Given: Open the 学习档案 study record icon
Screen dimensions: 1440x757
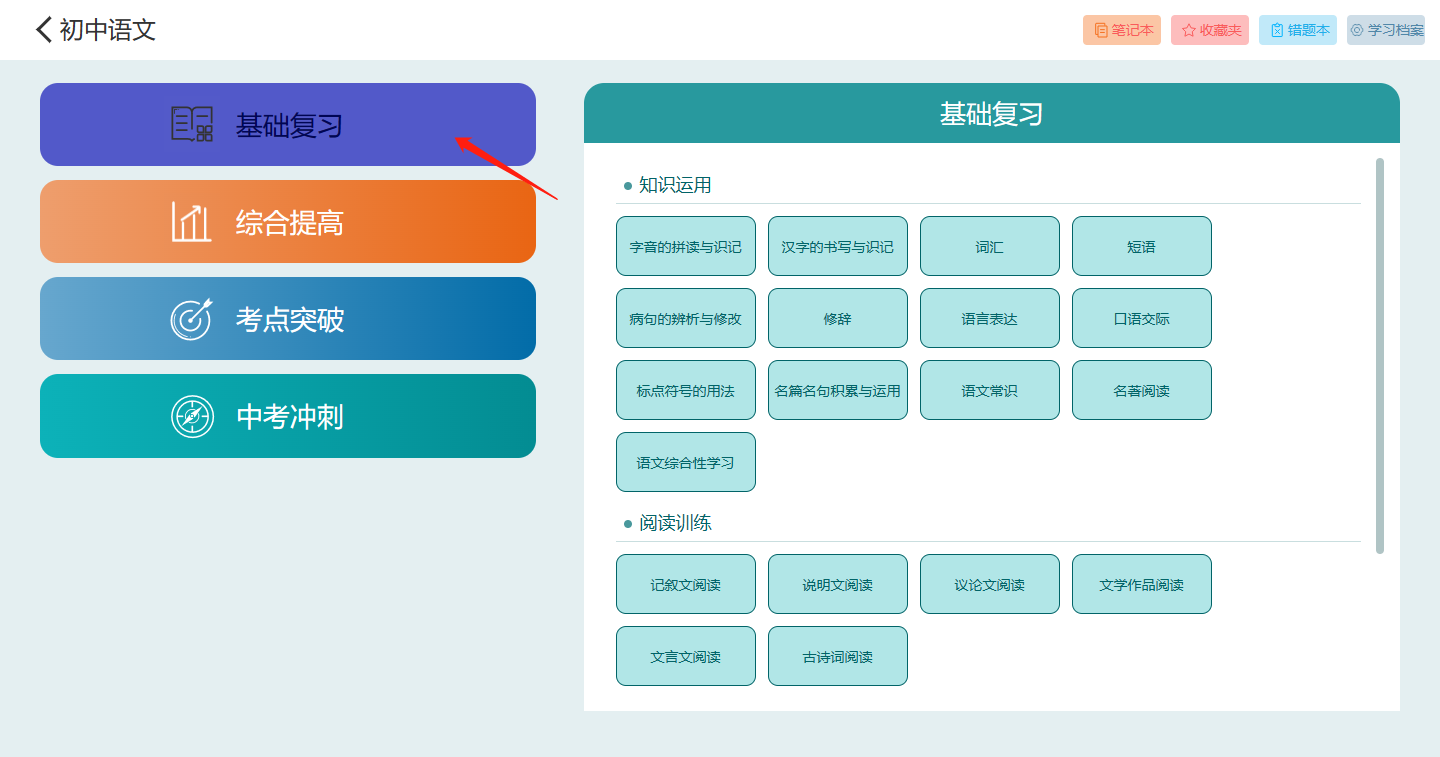Looking at the screenshot, I should [x=1357, y=31].
